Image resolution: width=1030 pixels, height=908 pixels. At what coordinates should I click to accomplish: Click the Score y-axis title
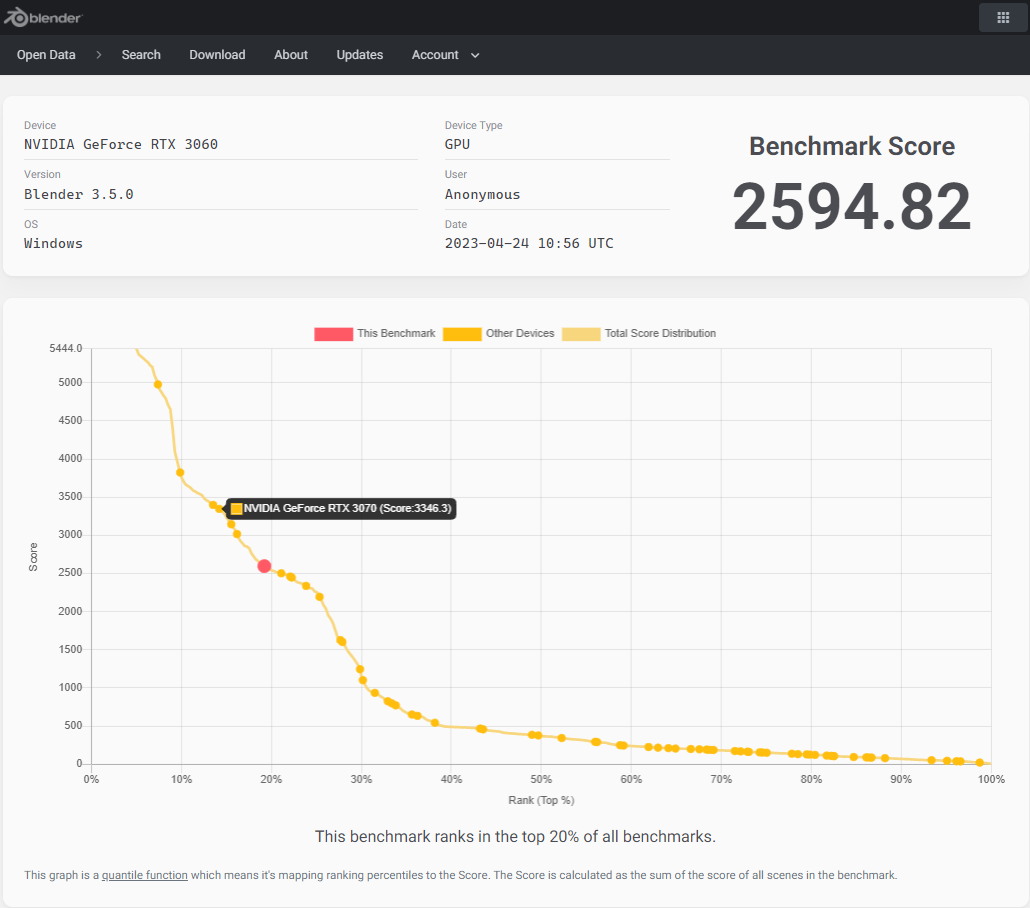coord(33,557)
